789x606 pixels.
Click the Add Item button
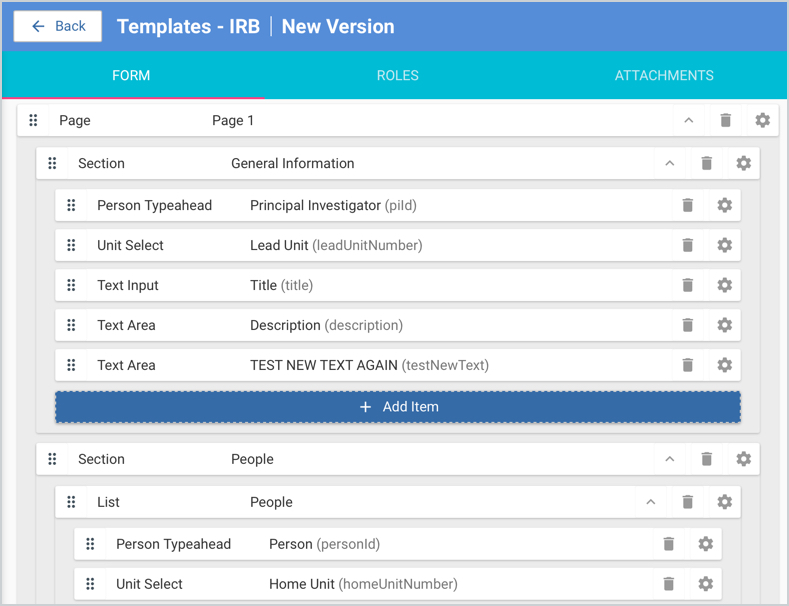tap(398, 407)
